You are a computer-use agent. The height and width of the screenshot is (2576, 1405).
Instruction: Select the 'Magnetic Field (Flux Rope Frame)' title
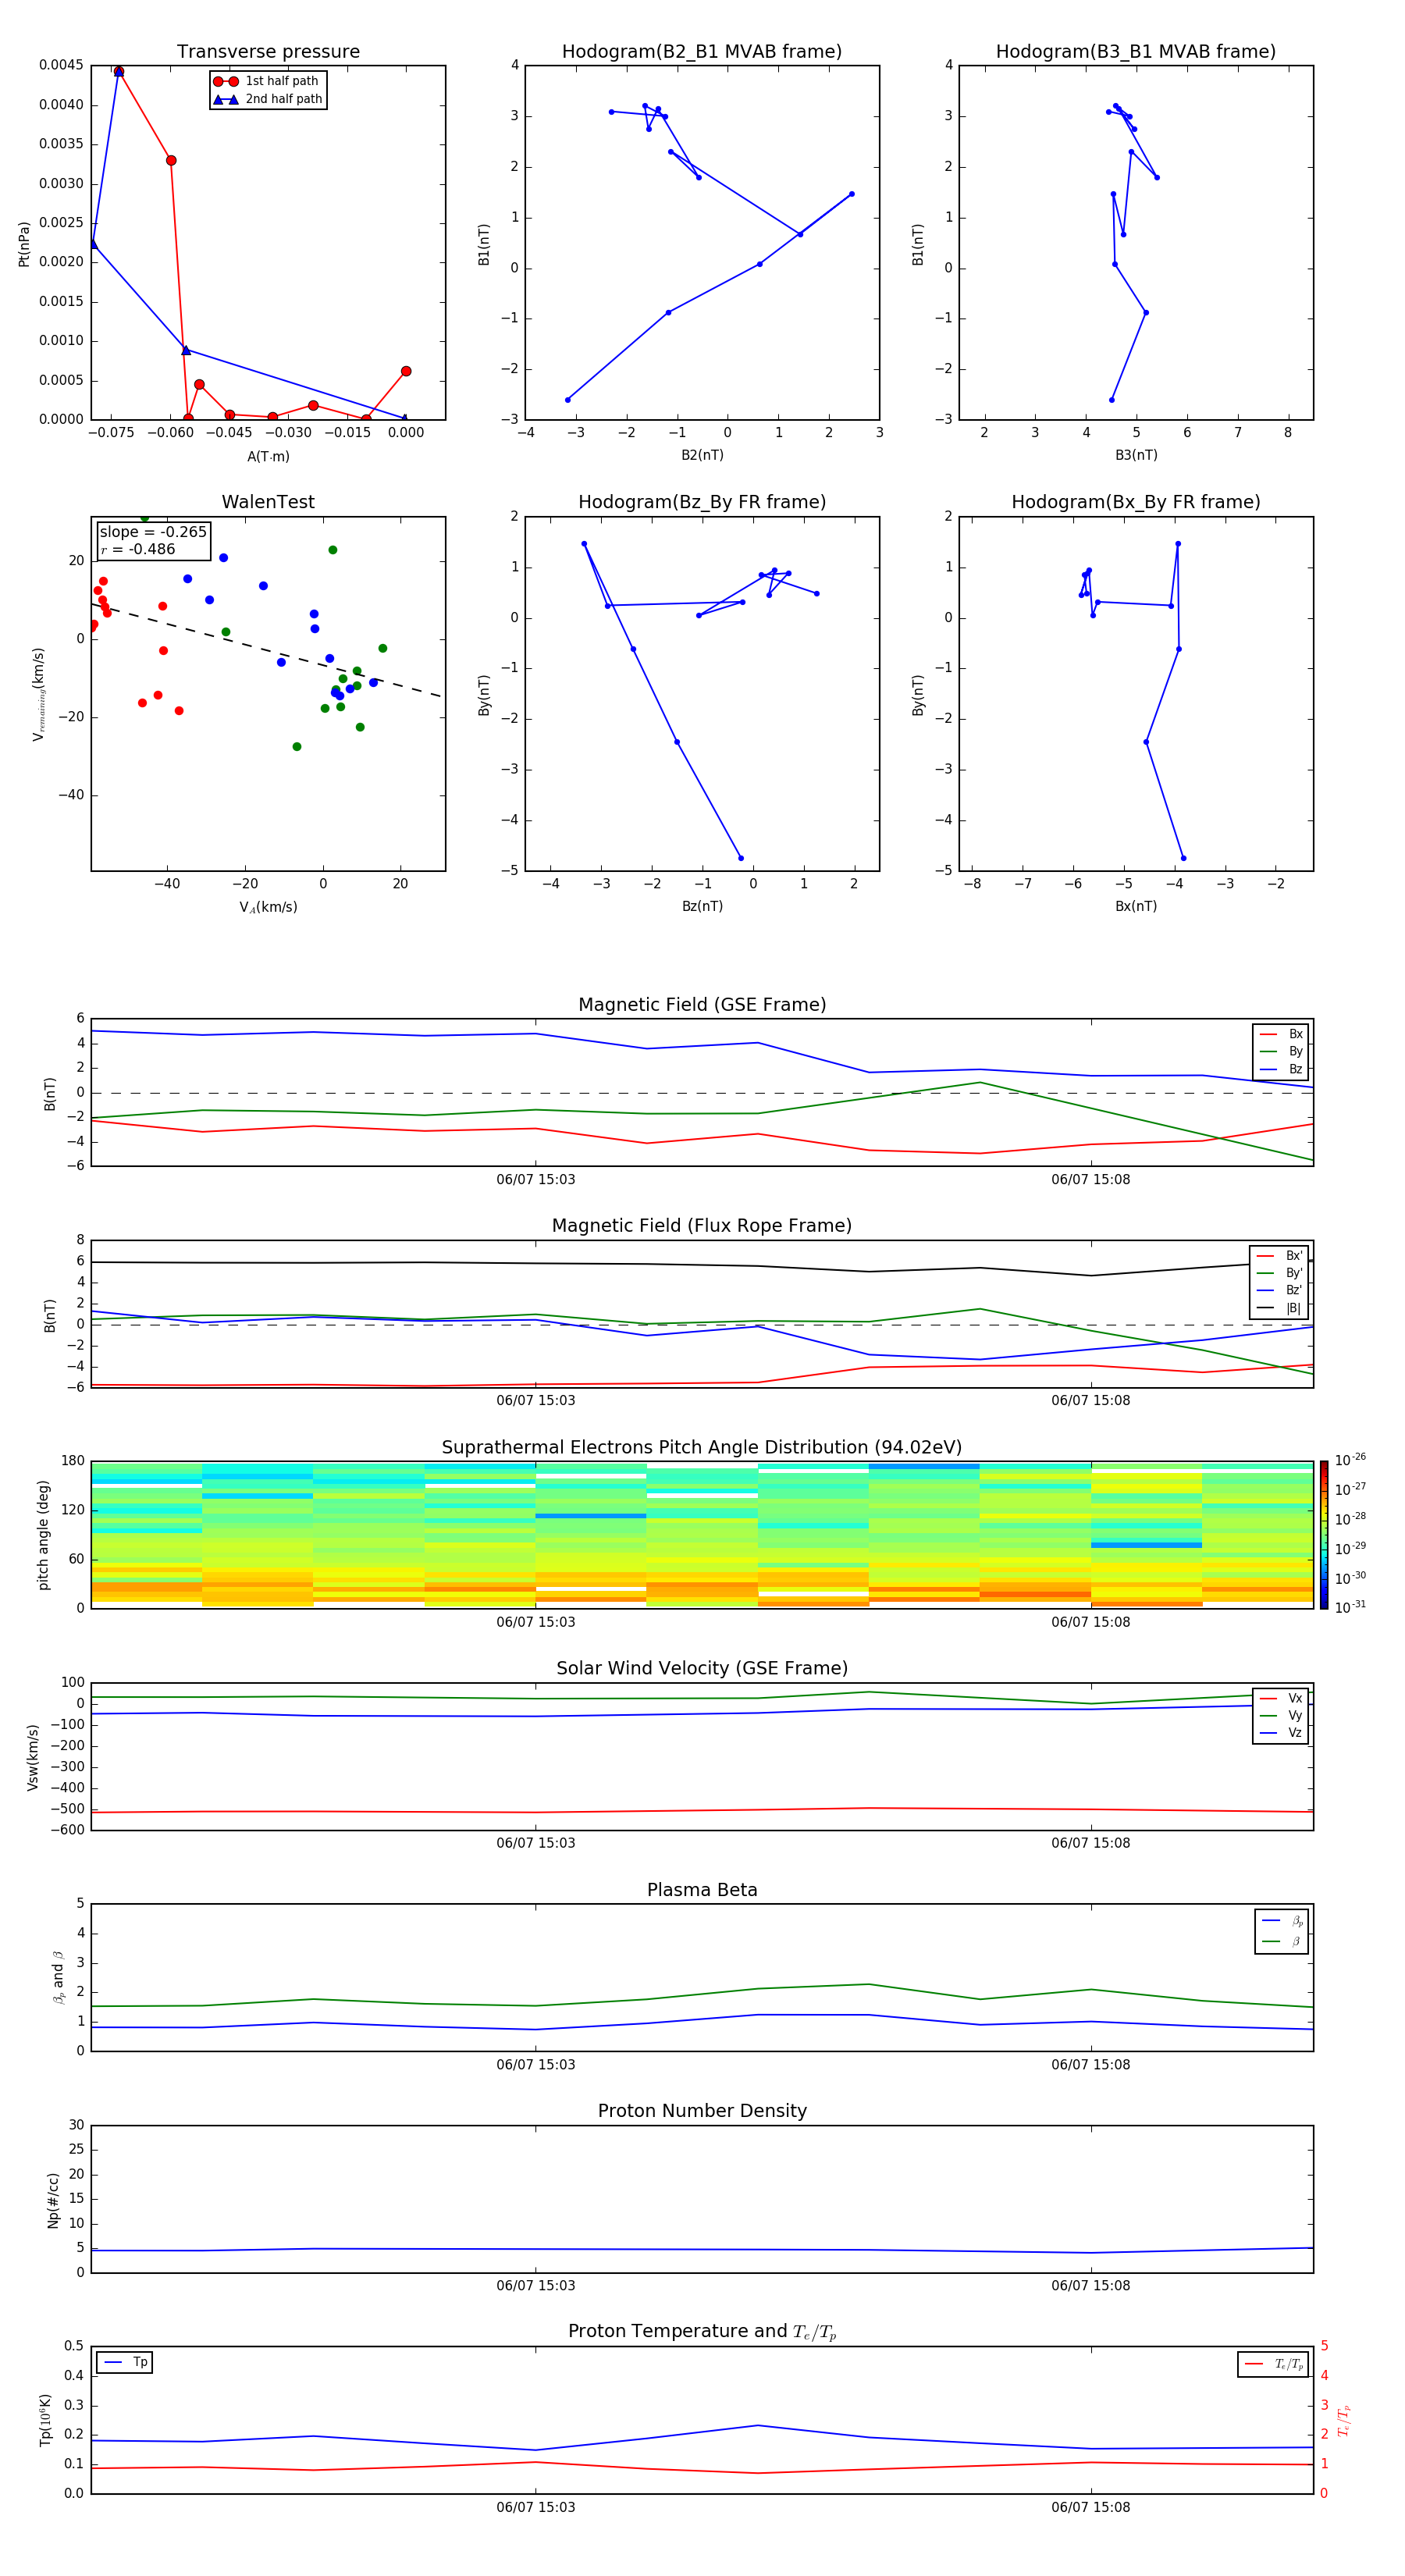(702, 1226)
